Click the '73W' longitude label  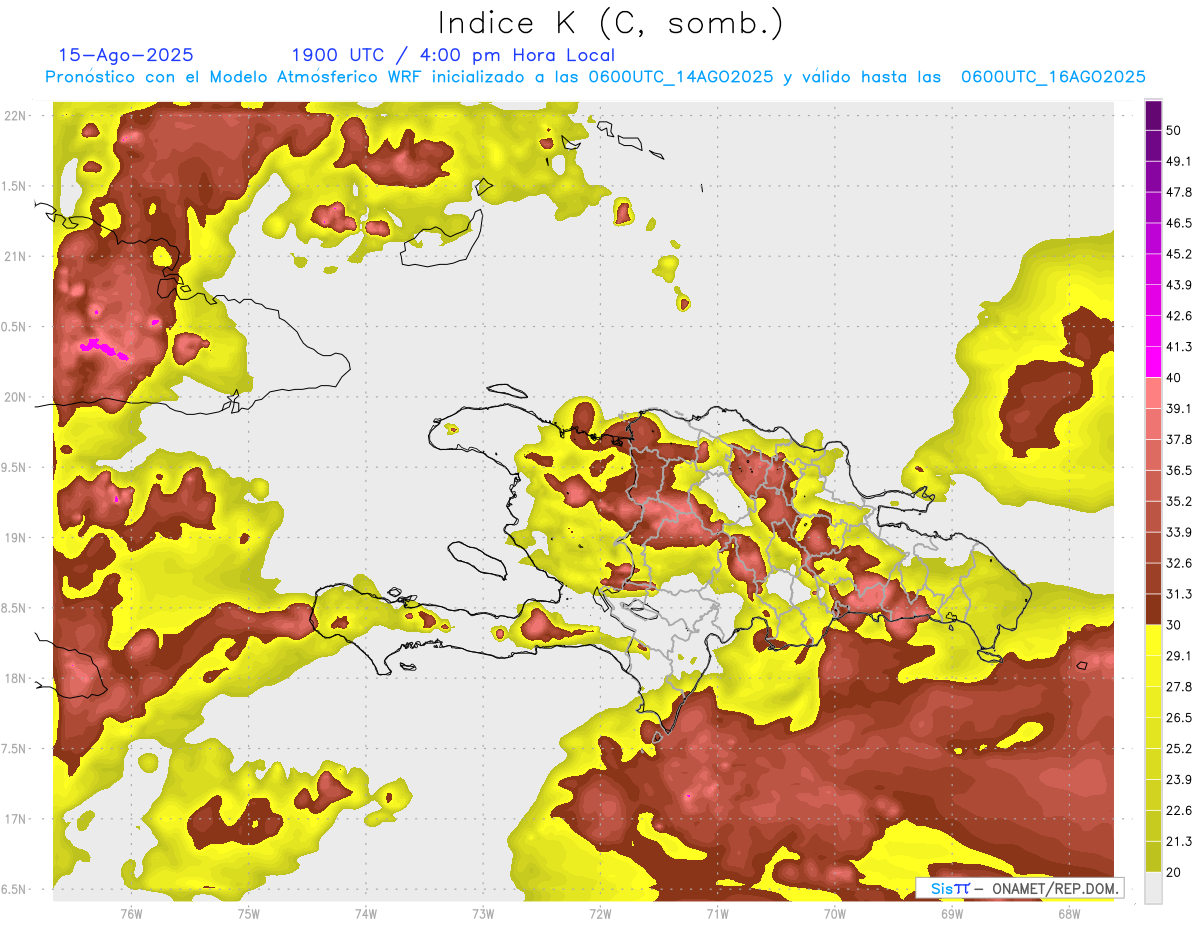(483, 914)
